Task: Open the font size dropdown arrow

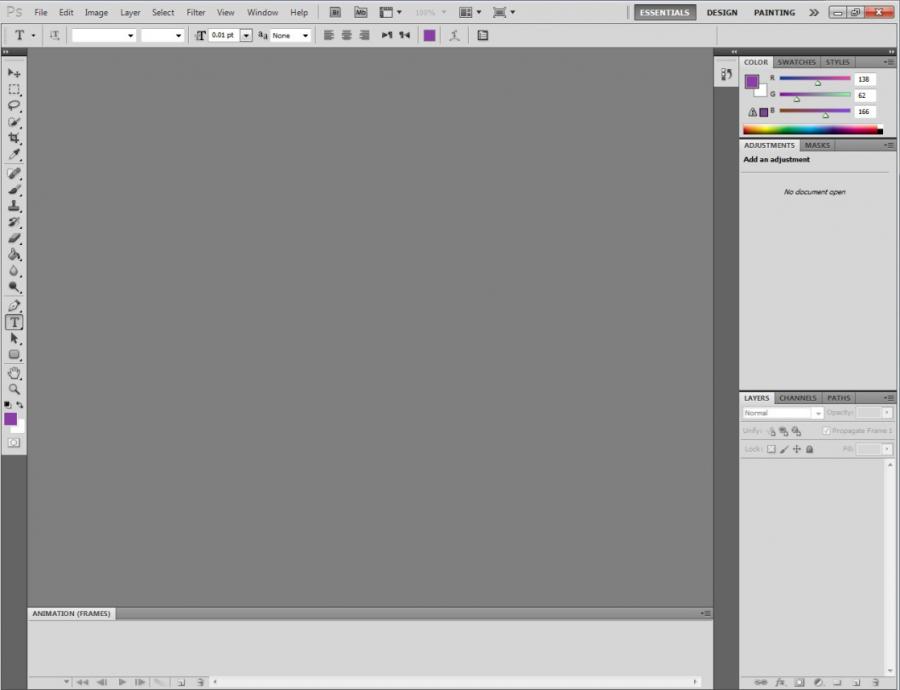Action: [x=246, y=36]
